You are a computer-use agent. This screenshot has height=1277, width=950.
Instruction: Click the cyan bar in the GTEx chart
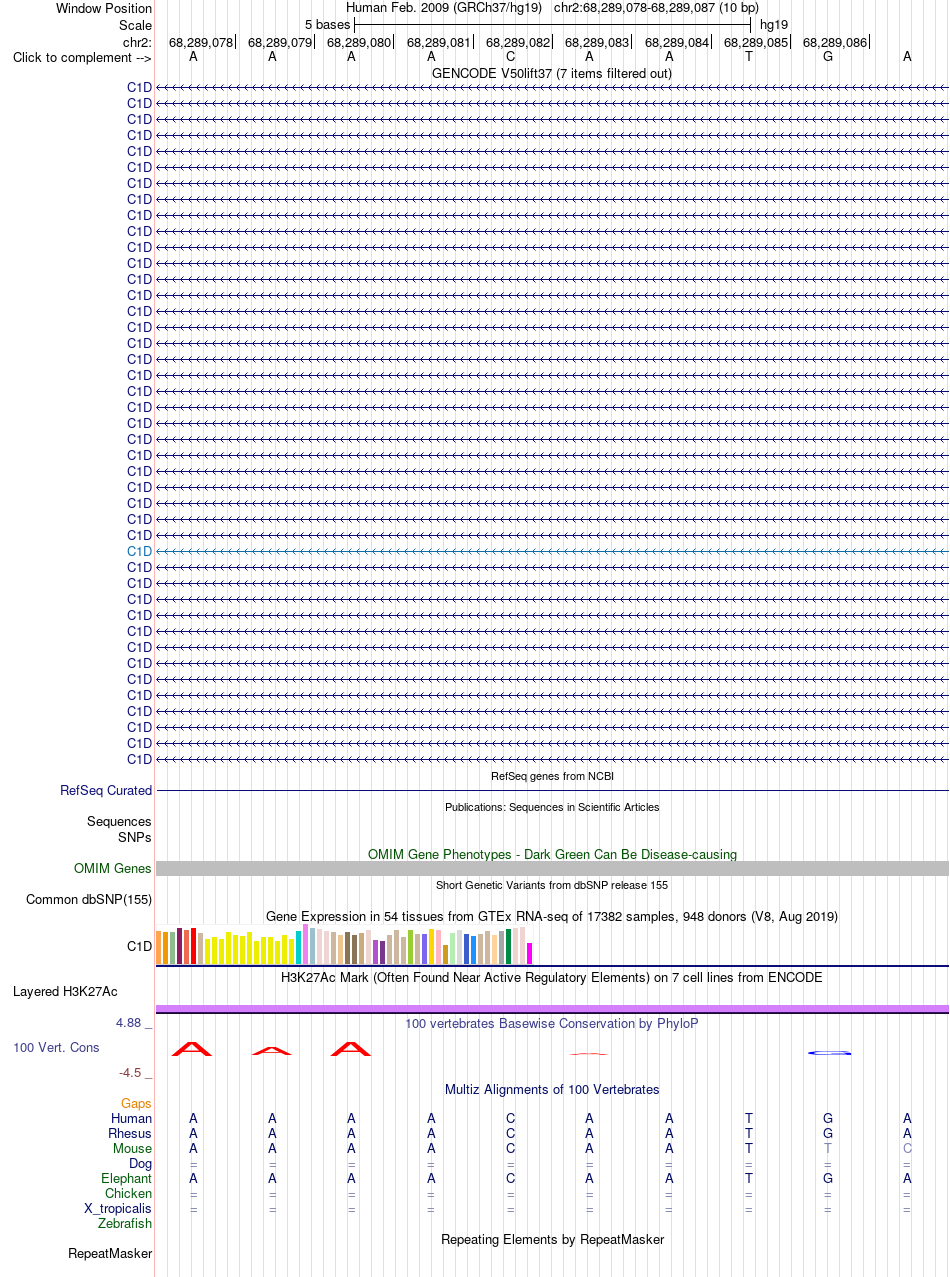[299, 948]
